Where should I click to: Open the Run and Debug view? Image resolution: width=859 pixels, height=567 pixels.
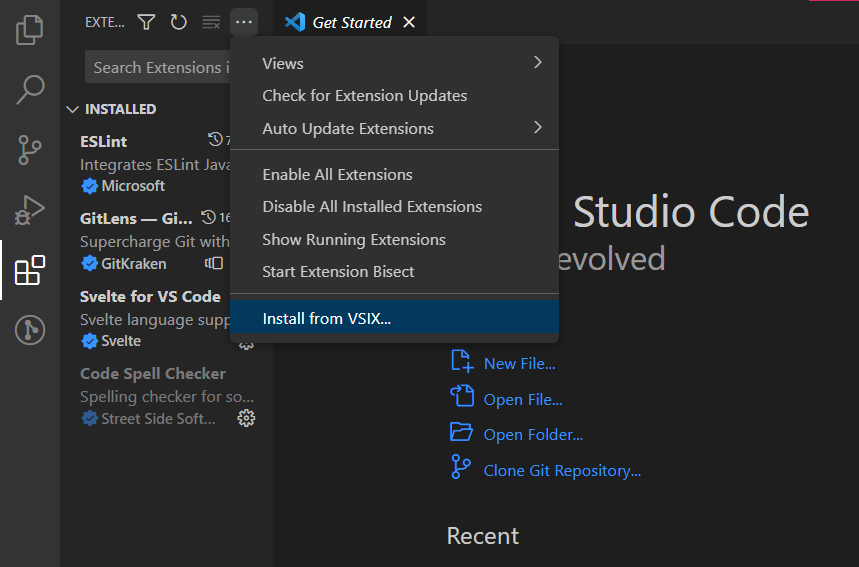[30, 210]
